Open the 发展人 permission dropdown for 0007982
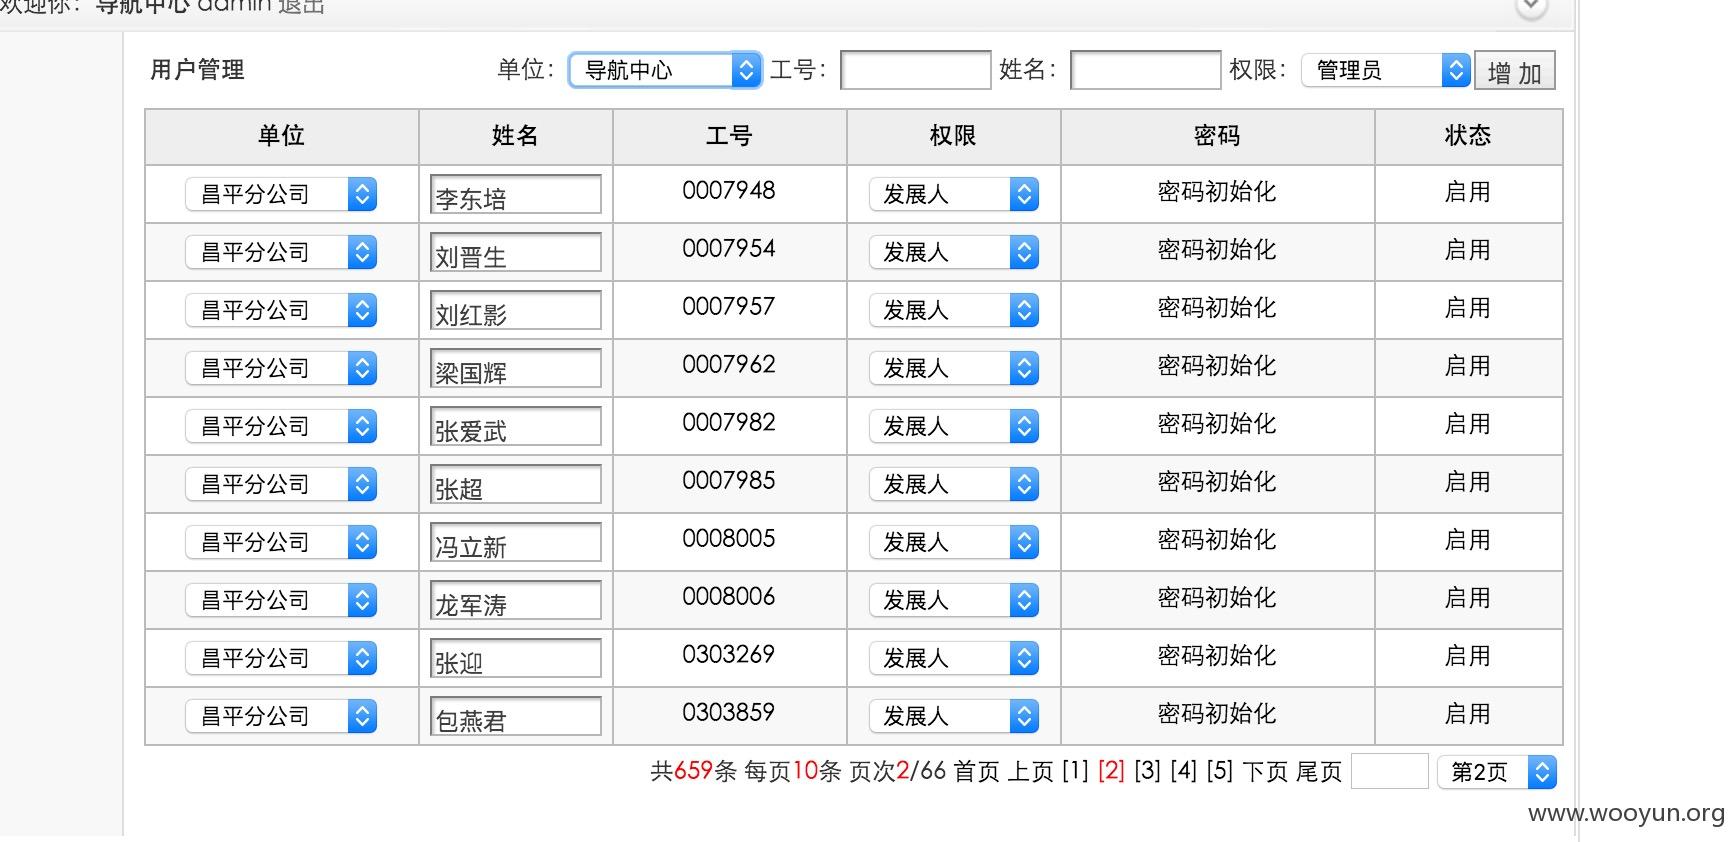 (x=954, y=426)
